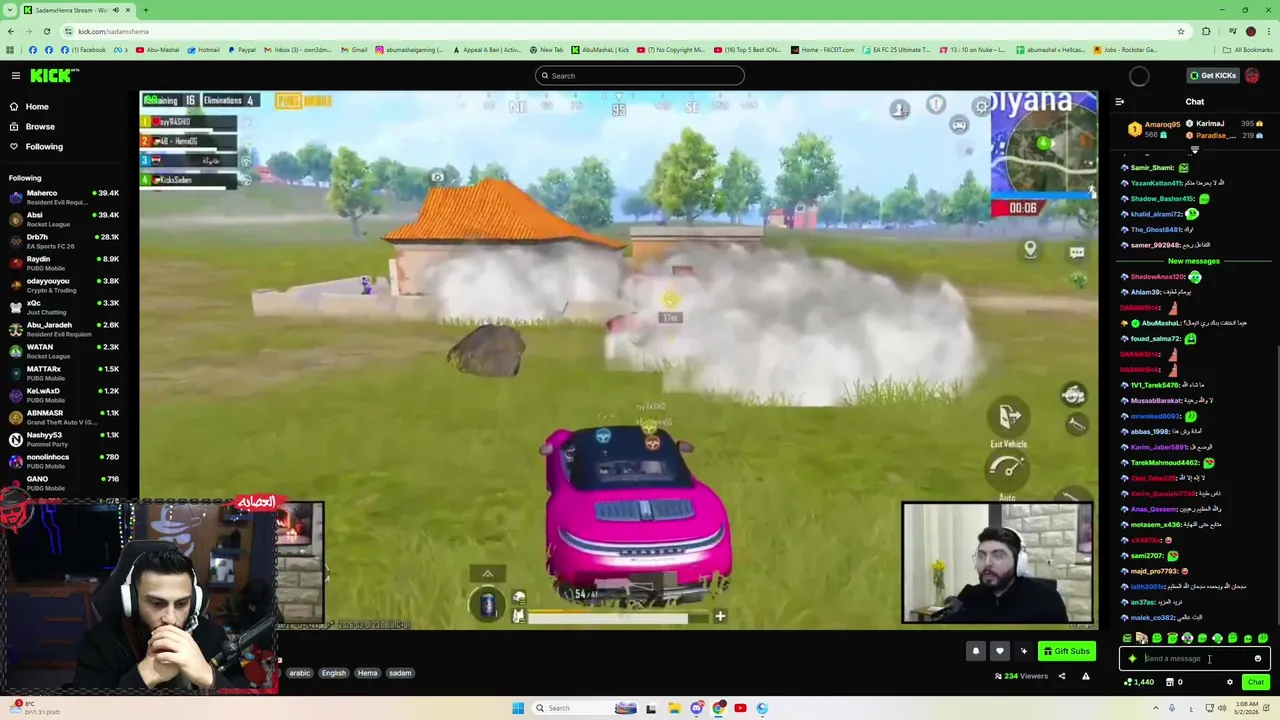Click the English stream tag
The width and height of the screenshot is (1280, 720).
tap(334, 673)
